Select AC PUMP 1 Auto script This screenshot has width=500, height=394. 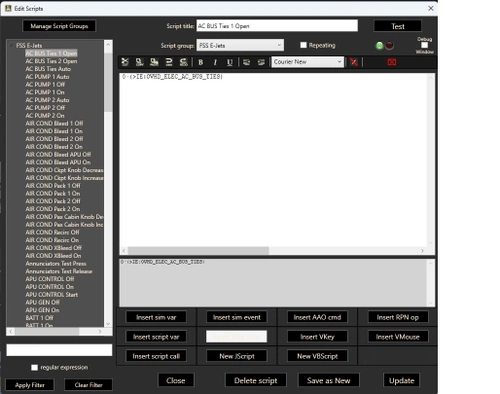tap(47, 77)
